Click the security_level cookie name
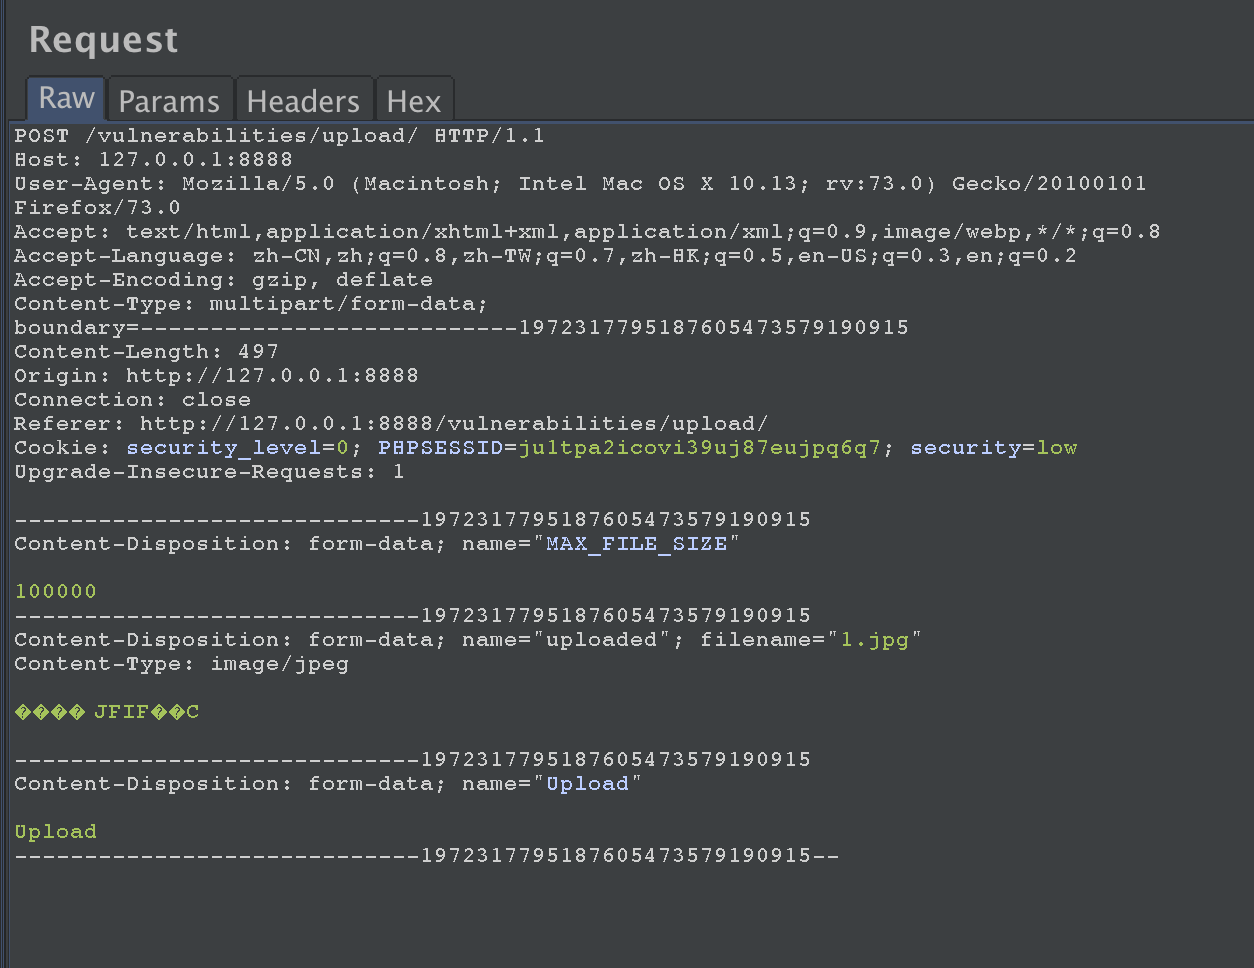Viewport: 1254px width, 968px height. click(223, 448)
